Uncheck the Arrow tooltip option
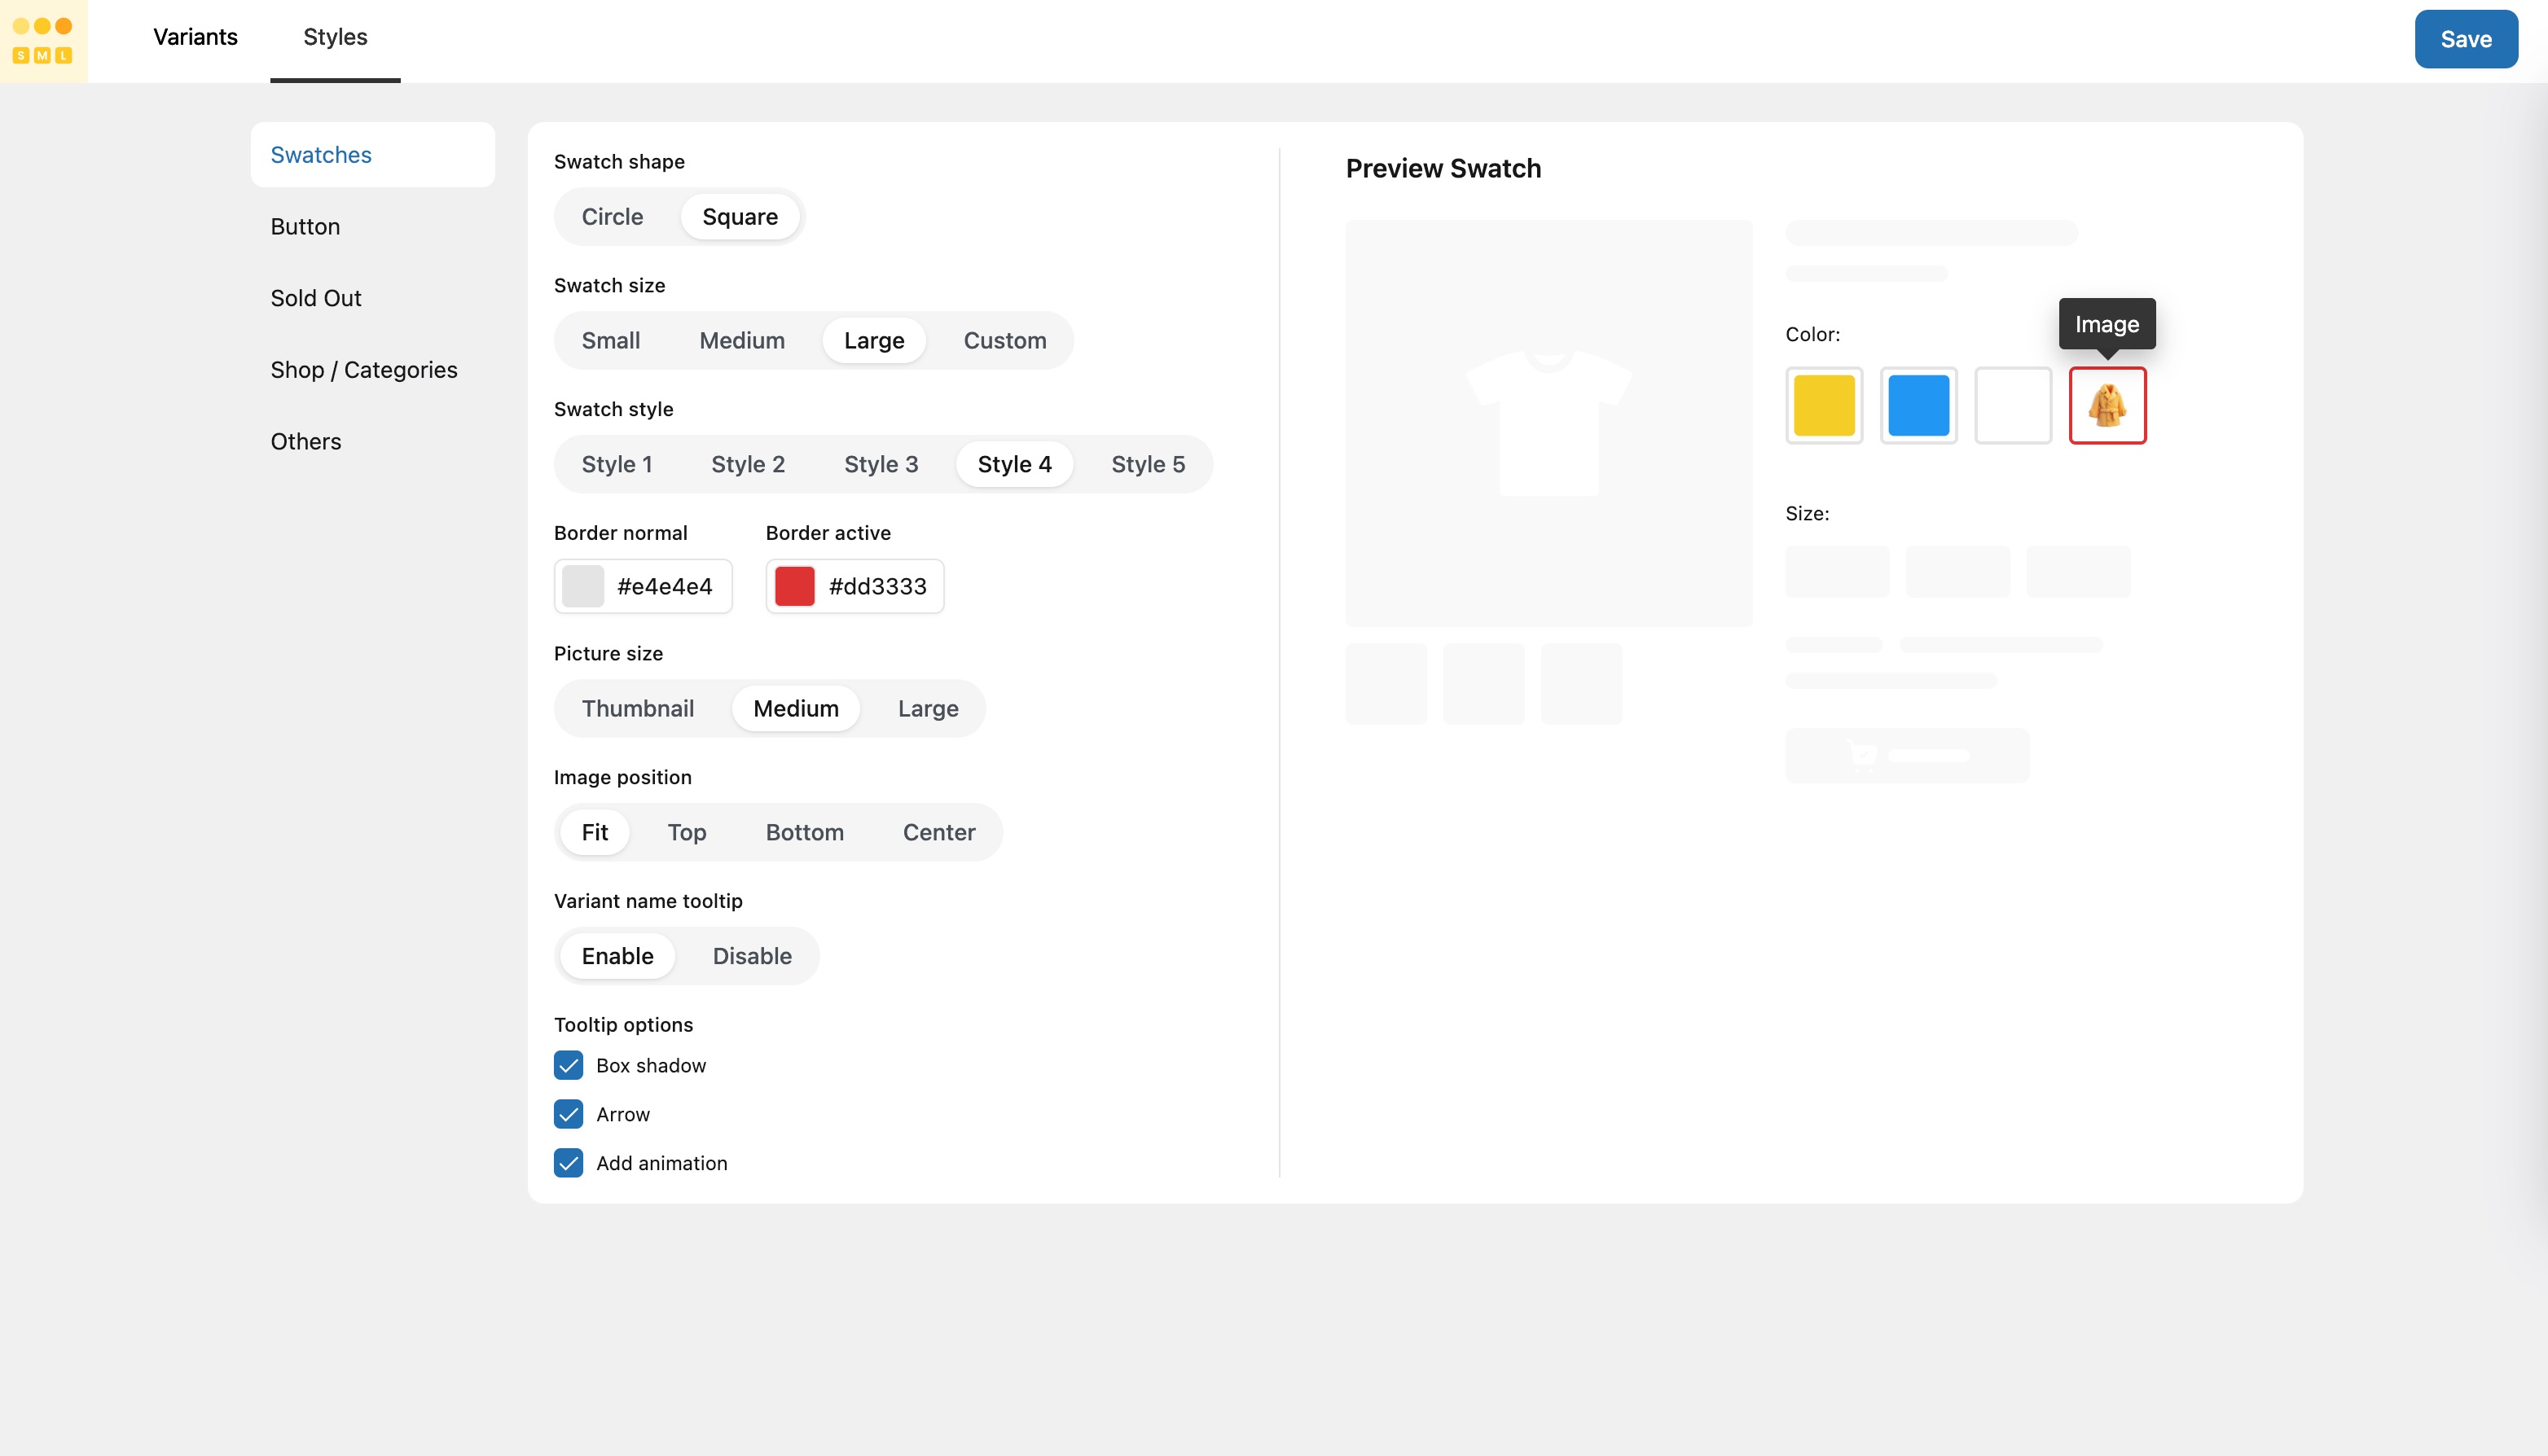2548x1456 pixels. (568, 1114)
